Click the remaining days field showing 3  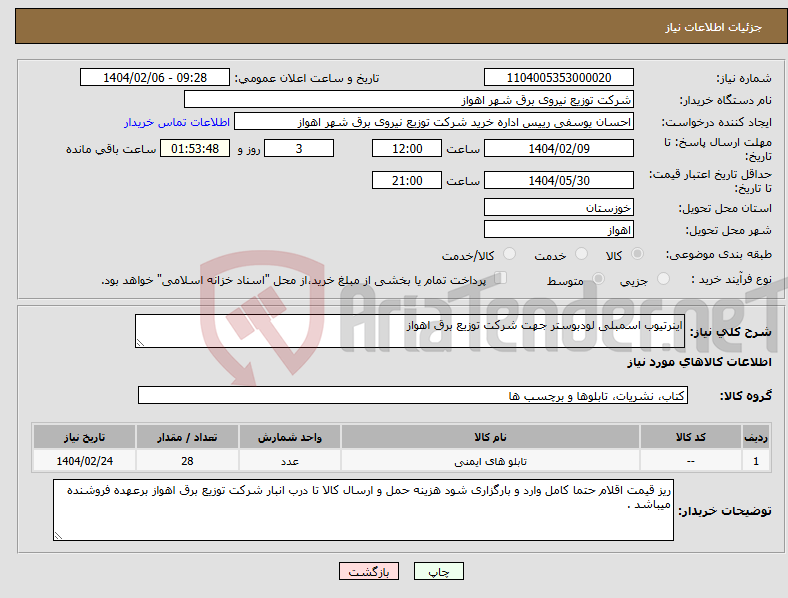coord(299,149)
